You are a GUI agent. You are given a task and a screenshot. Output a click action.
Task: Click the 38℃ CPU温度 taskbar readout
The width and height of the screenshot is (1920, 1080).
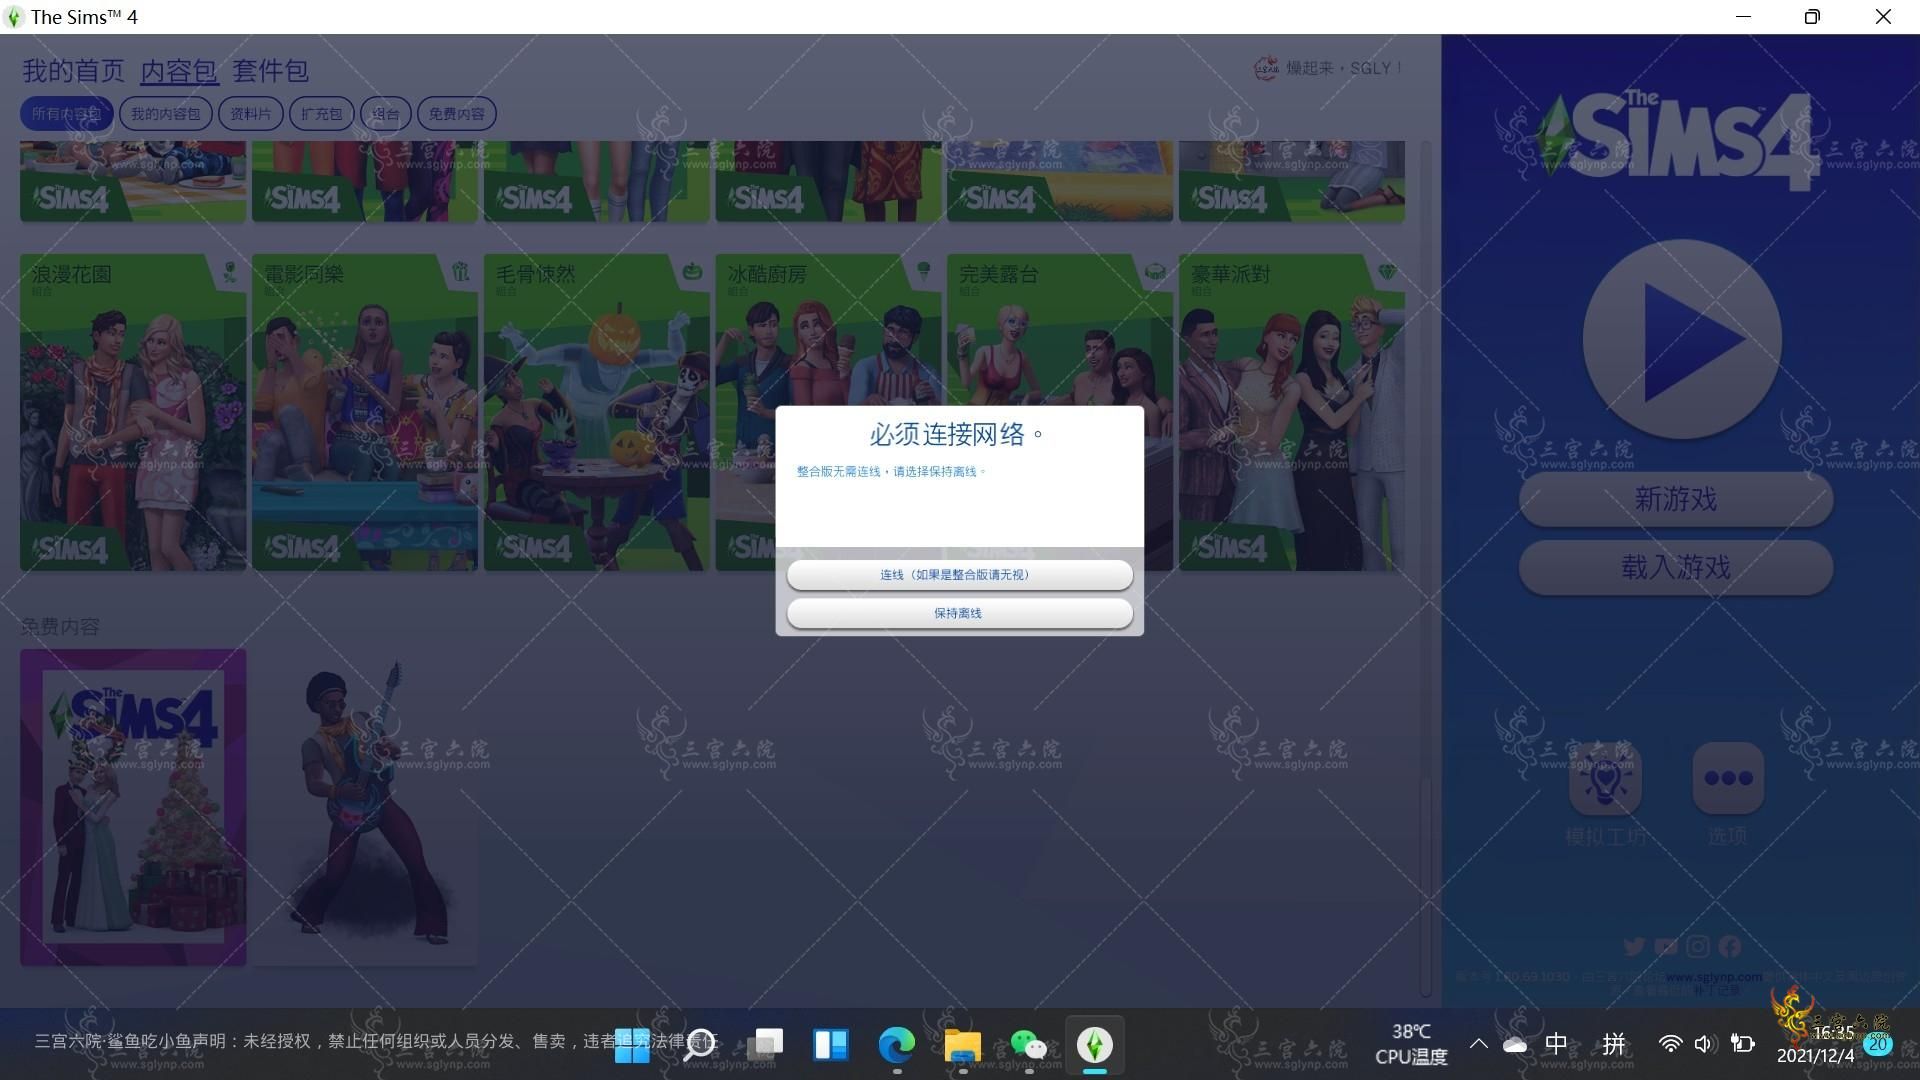click(x=1411, y=1044)
